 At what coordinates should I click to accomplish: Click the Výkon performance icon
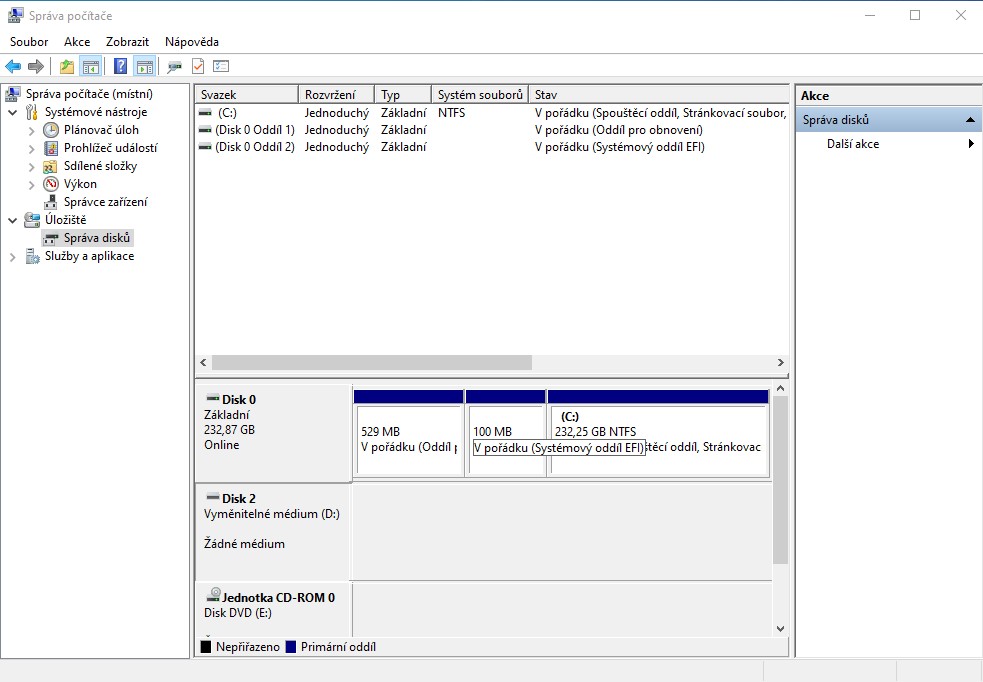(x=51, y=184)
